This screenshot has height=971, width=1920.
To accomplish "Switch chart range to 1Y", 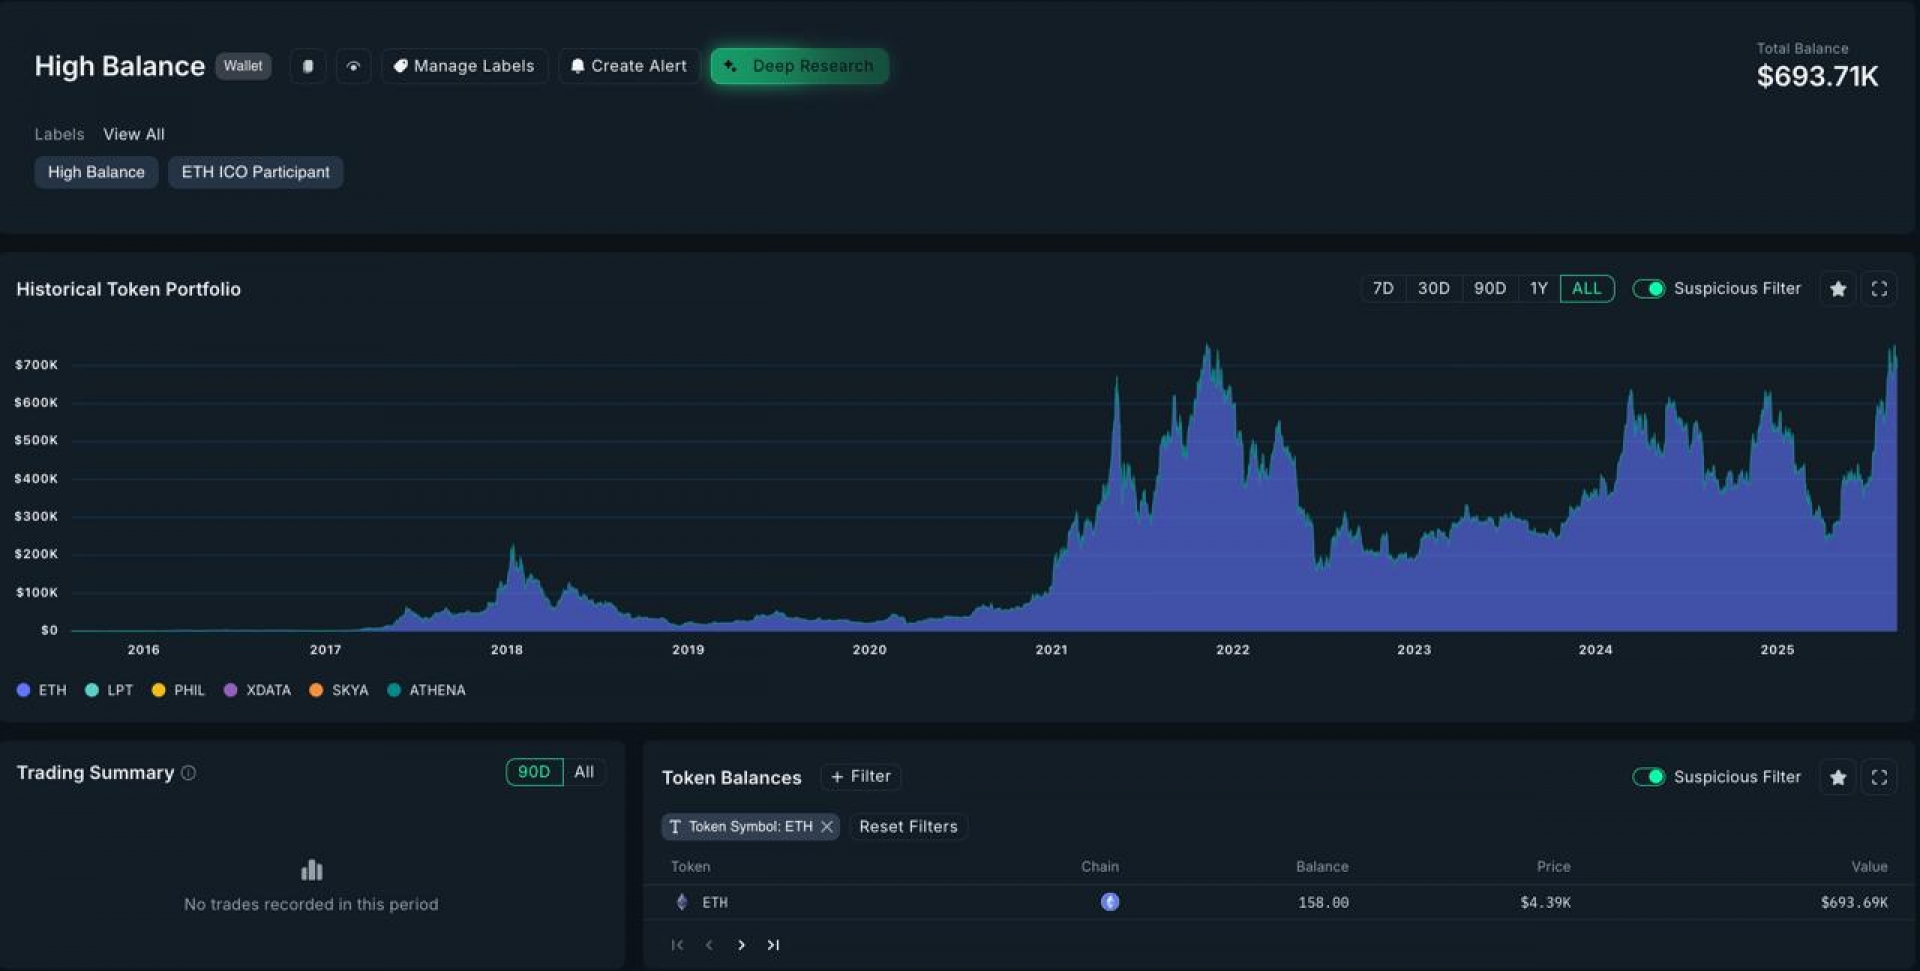I will [1538, 289].
